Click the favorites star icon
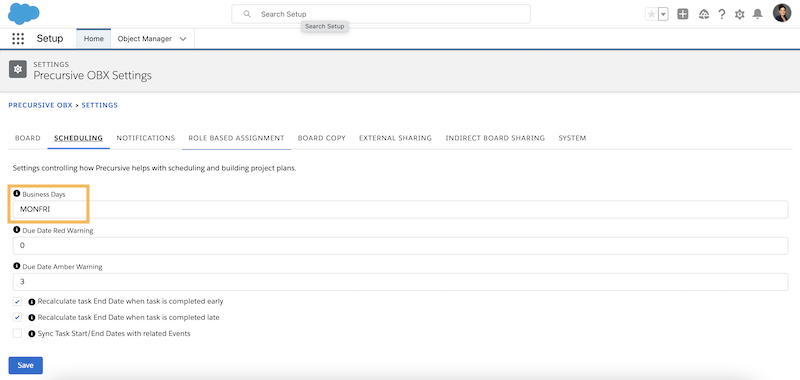Image resolution: width=800 pixels, height=380 pixels. point(651,14)
